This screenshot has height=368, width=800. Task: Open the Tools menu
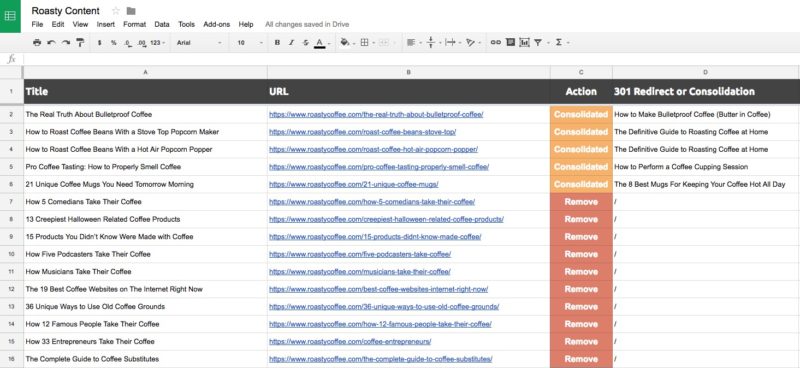click(186, 24)
